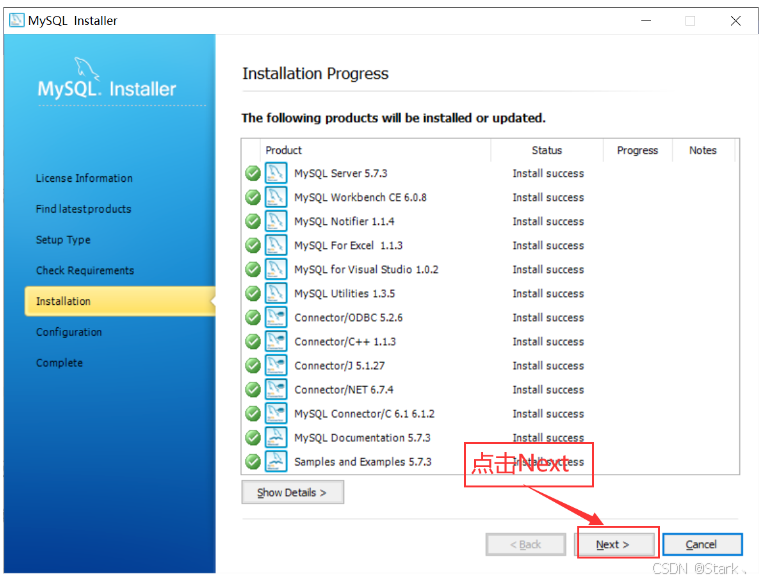This screenshot has height=582, width=761.
Task: Click the MySQL Connector/C 6.1 product icon
Action: pyautogui.click(x=276, y=414)
